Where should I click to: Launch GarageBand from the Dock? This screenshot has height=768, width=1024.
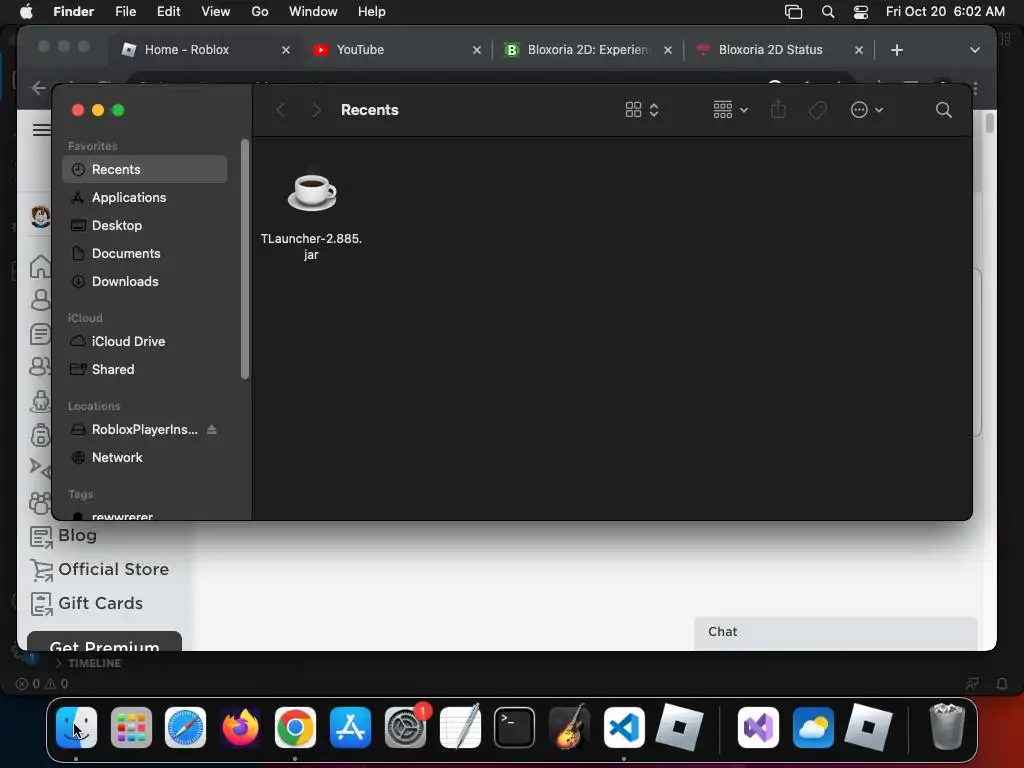coord(569,727)
